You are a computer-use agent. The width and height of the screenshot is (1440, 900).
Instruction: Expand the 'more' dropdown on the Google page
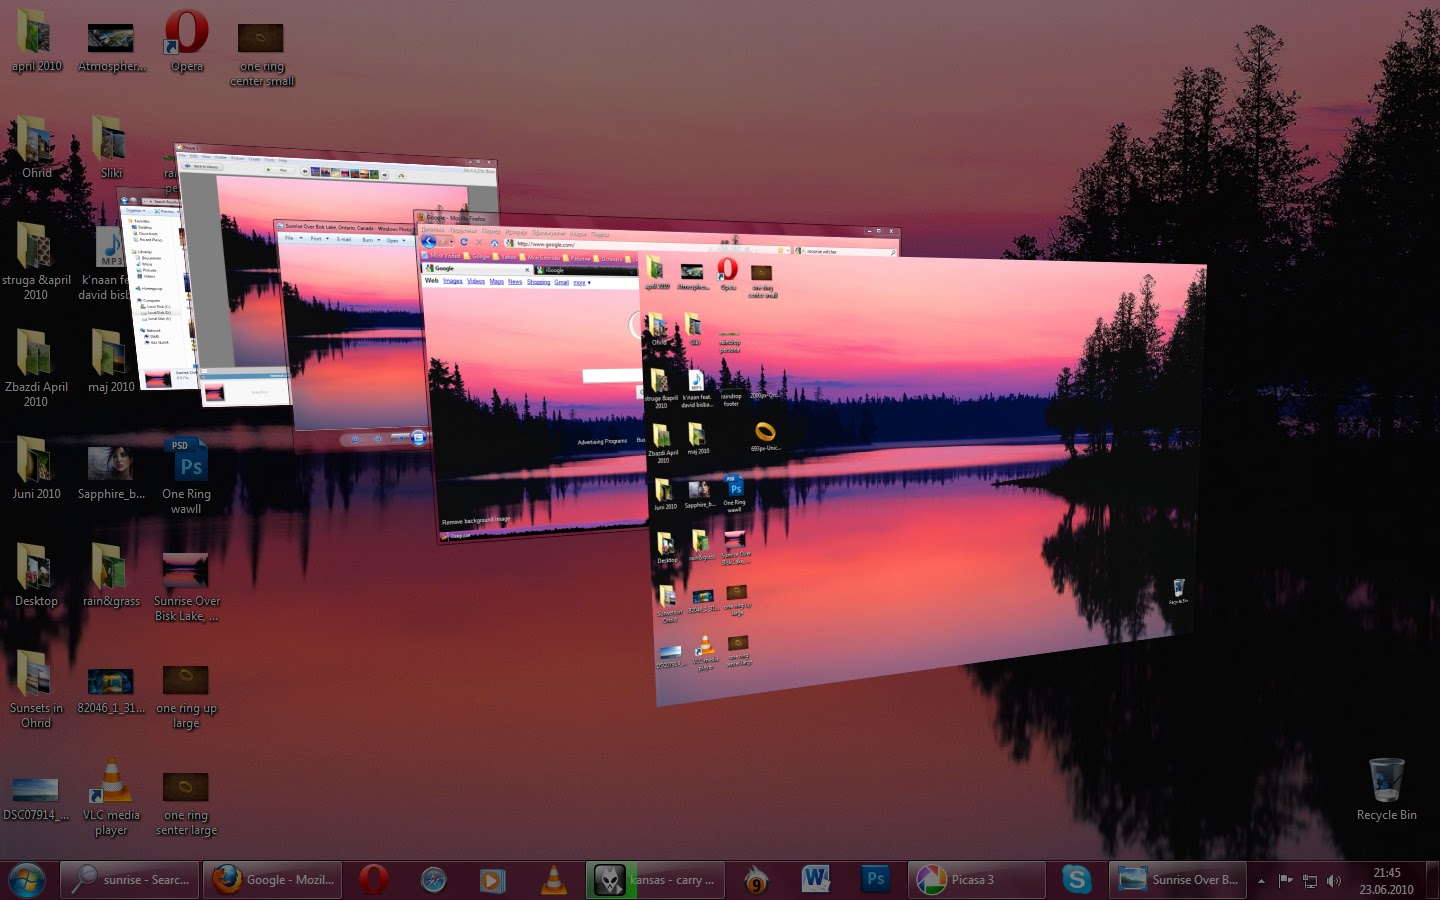click(579, 283)
